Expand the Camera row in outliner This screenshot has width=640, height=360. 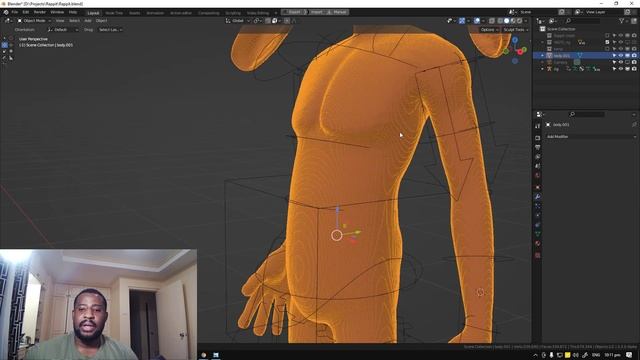(x=542, y=62)
